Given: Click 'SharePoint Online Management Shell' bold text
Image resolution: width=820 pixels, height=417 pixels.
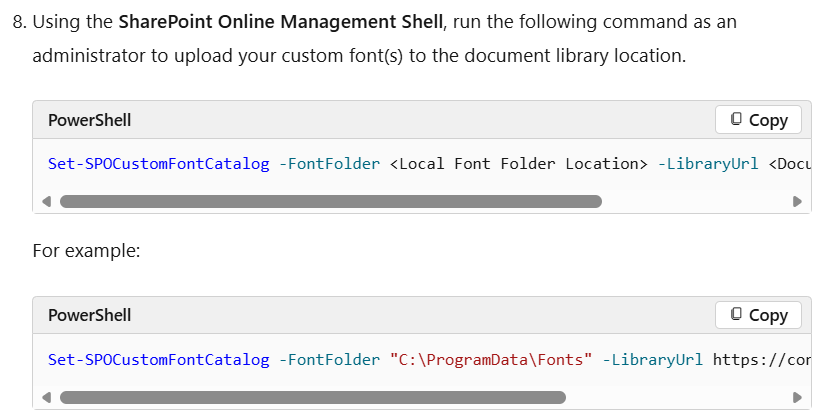Looking at the screenshot, I should (x=281, y=22).
